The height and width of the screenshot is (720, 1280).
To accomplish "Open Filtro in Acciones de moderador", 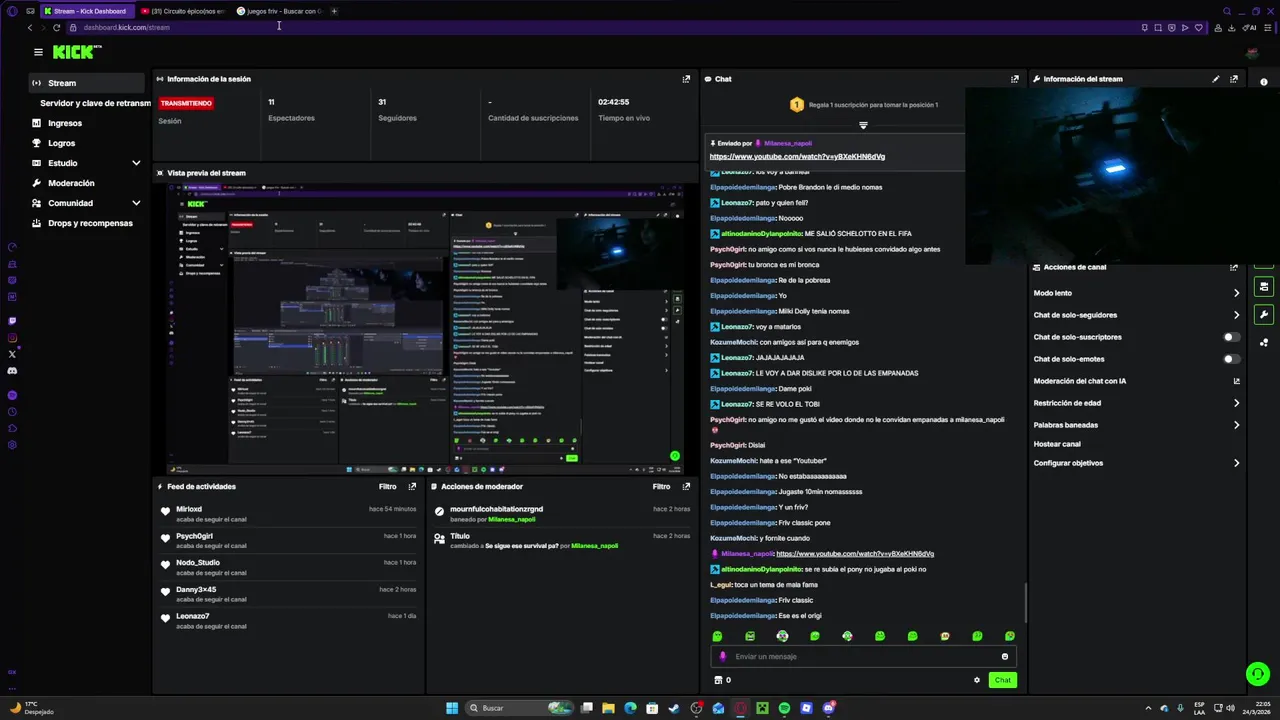I will pos(661,487).
